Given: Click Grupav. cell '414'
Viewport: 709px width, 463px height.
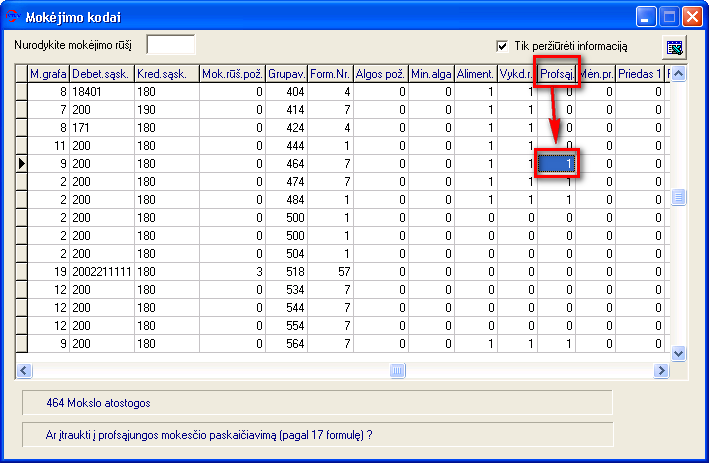Looking at the screenshot, I should tap(287, 110).
